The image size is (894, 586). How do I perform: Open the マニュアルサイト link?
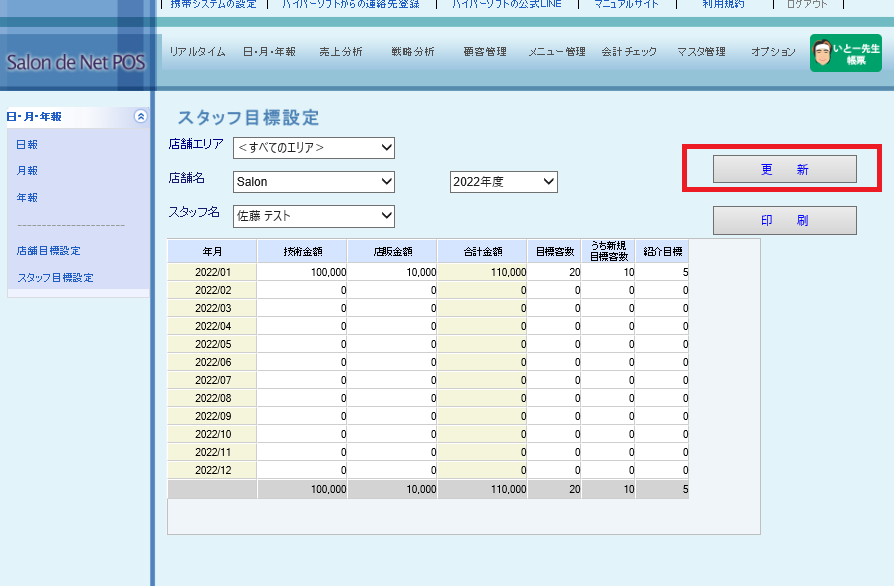pyautogui.click(x=626, y=5)
